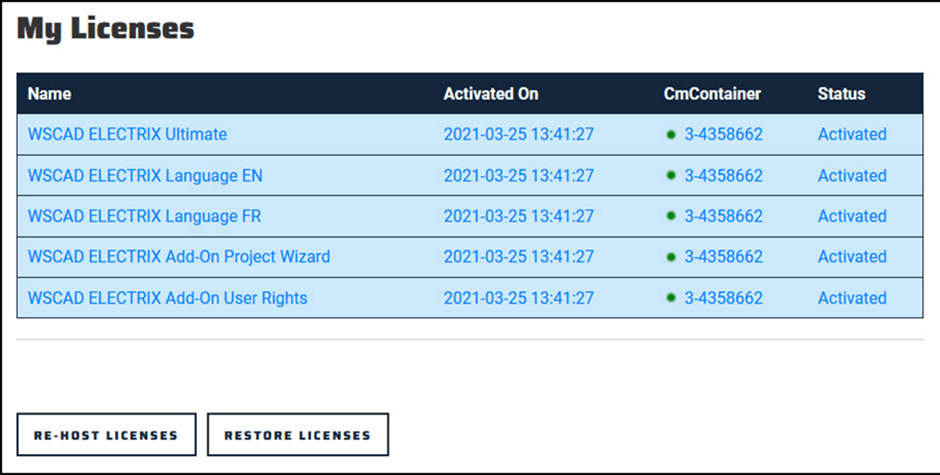Open WSCAD ELECTRIX Add-On Project Wizard
Screen dimensions: 940x475
pyautogui.click(x=179, y=257)
